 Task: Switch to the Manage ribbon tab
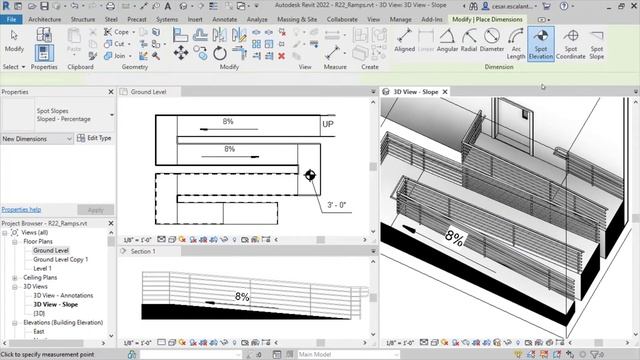400,19
